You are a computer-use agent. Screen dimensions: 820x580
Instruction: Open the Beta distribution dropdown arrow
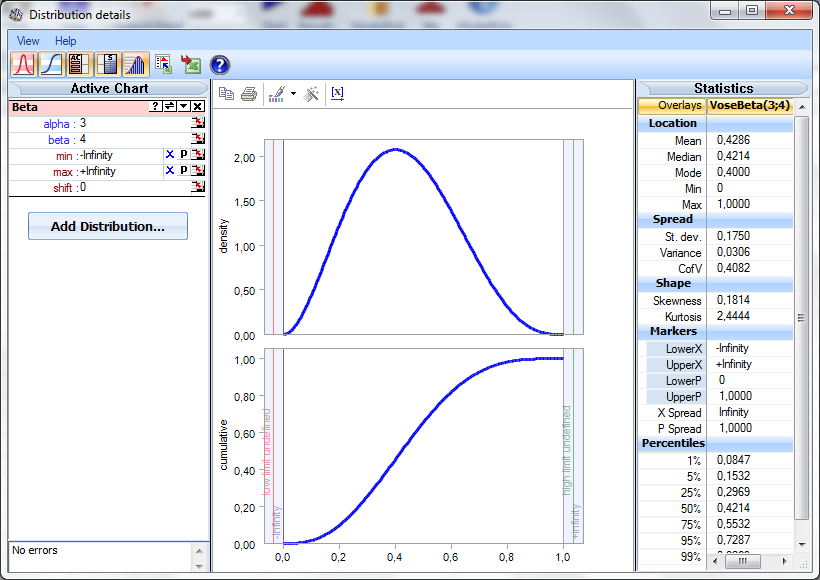pyautogui.click(x=184, y=106)
